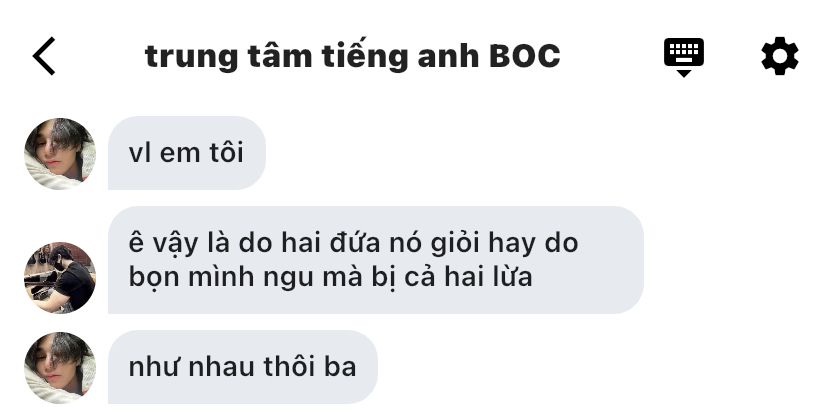The height and width of the screenshot is (410, 828).
Task: Open chat settings via the gear icon
Action: pos(780,56)
